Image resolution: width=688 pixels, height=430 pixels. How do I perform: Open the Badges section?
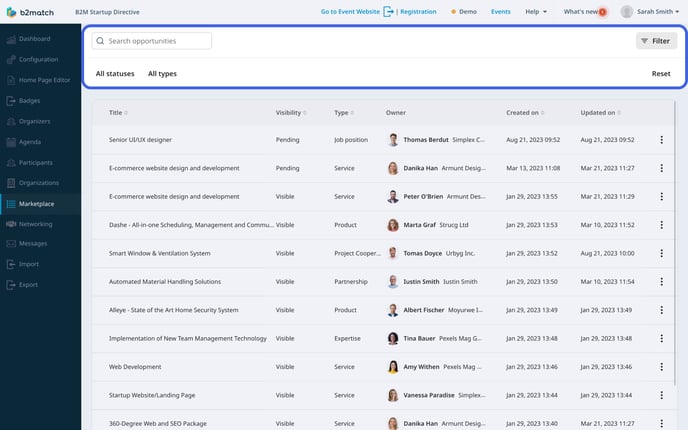click(29, 100)
